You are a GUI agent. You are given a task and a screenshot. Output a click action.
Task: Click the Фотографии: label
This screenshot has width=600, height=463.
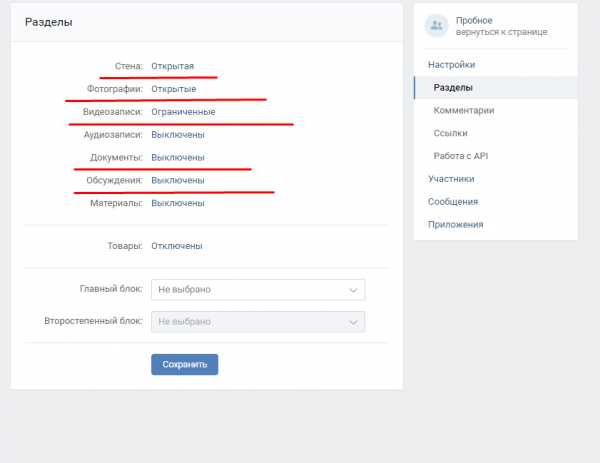coord(114,89)
